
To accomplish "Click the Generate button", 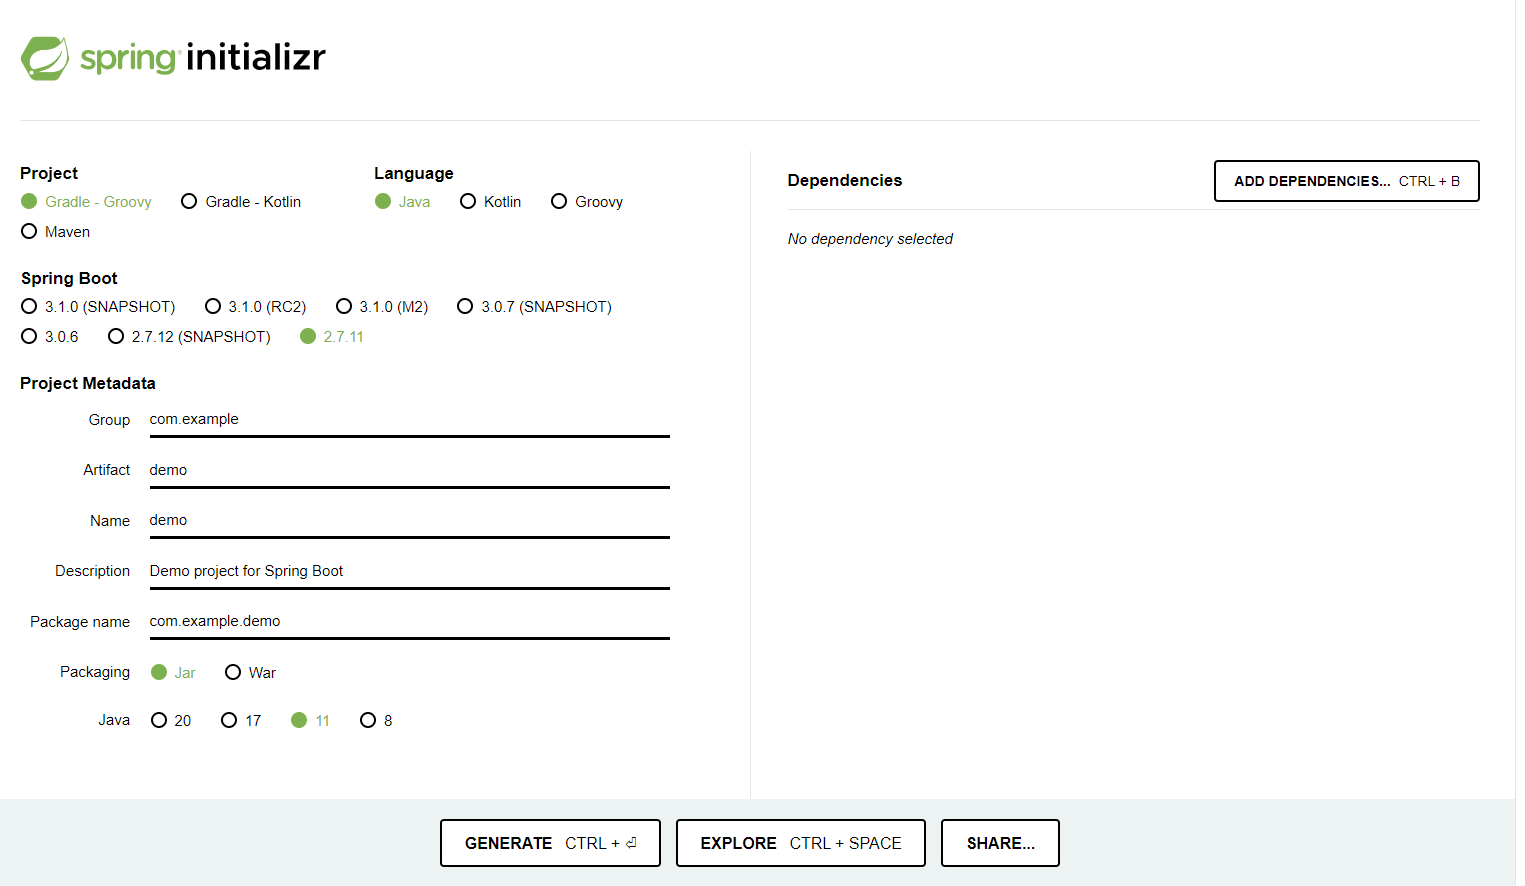I will (550, 843).
